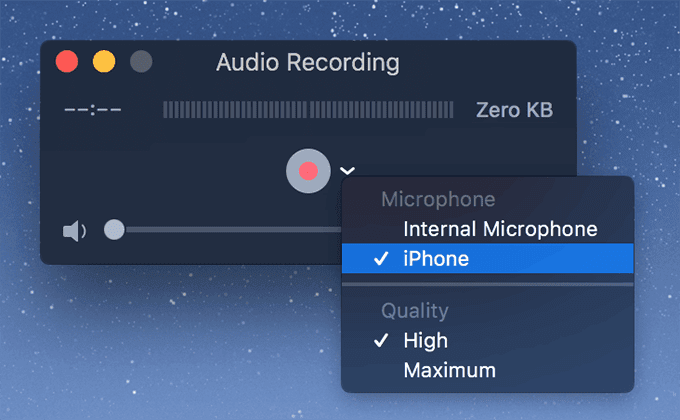
Task: Choose iPhone as the microphone
Action: point(487,259)
